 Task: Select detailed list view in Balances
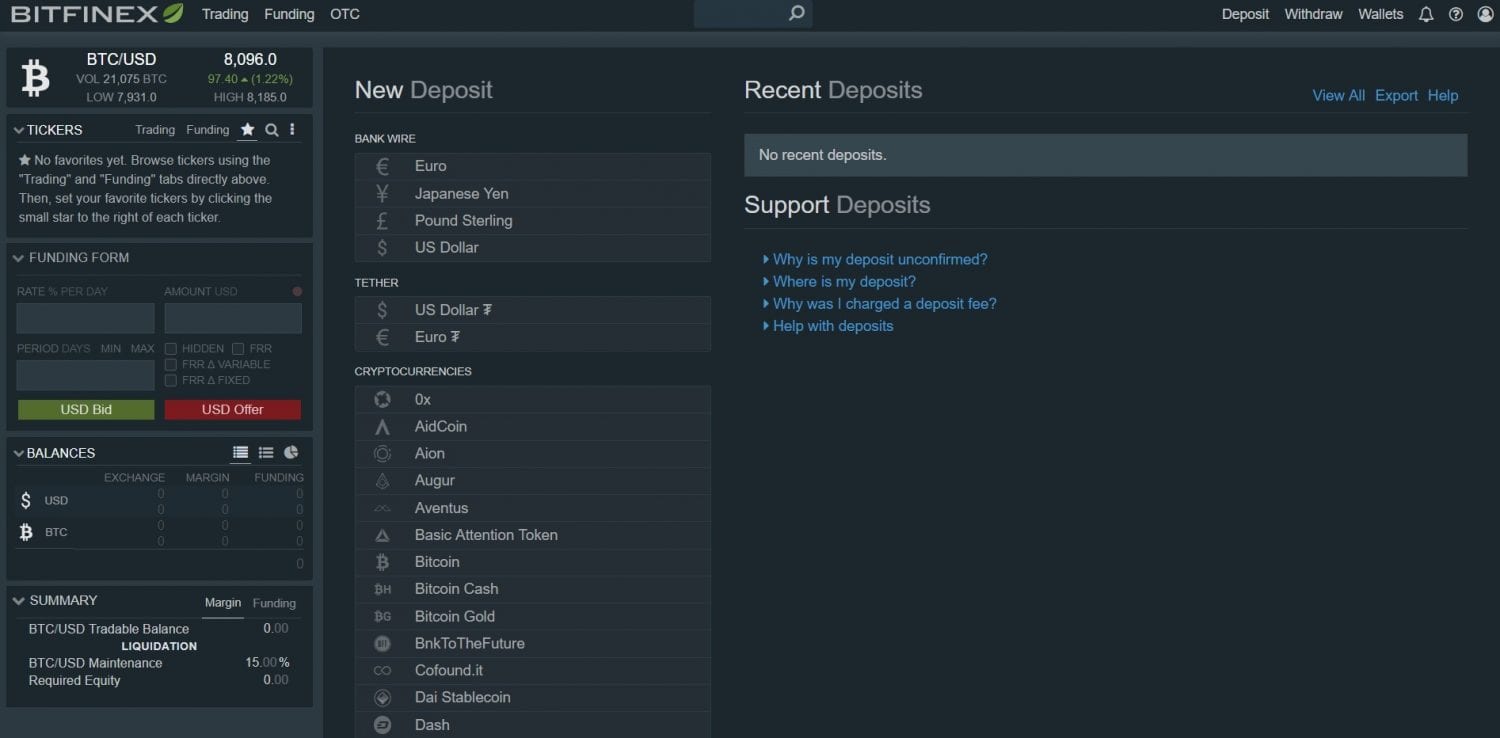coord(240,453)
